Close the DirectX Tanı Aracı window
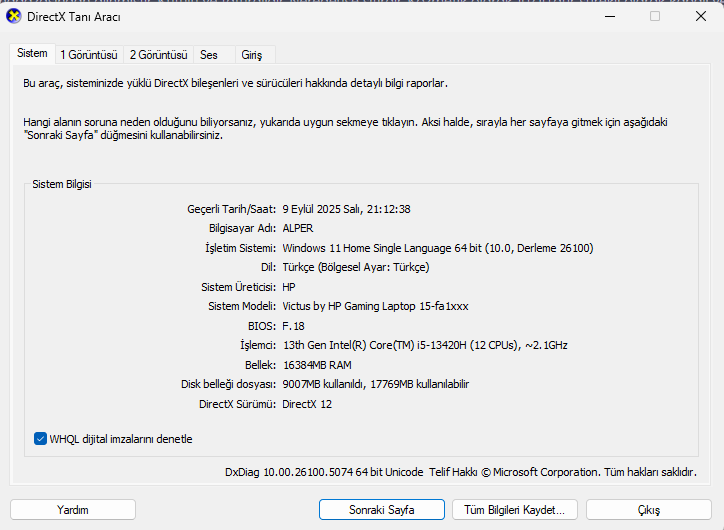The height and width of the screenshot is (530, 724). [x=700, y=16]
